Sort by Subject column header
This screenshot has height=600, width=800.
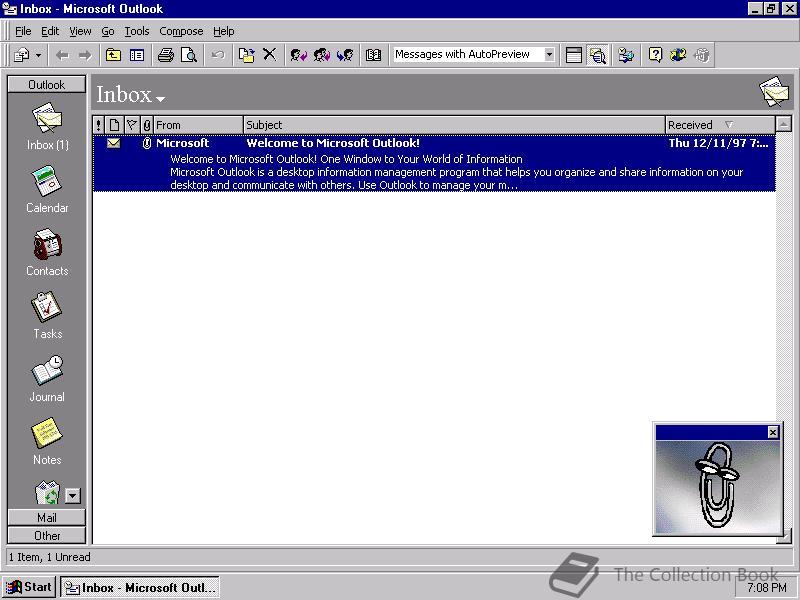coord(454,125)
